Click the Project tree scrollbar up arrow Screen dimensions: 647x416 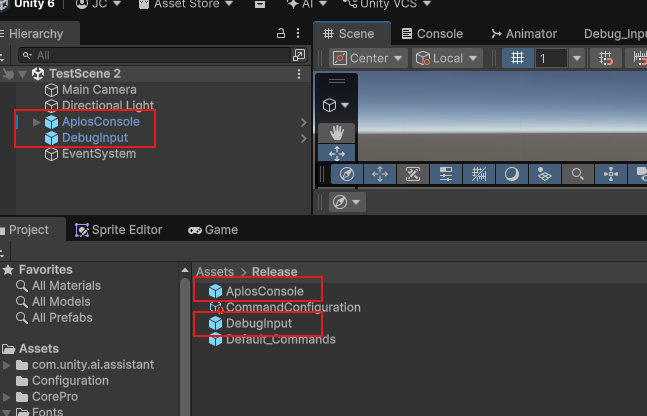[185, 270]
